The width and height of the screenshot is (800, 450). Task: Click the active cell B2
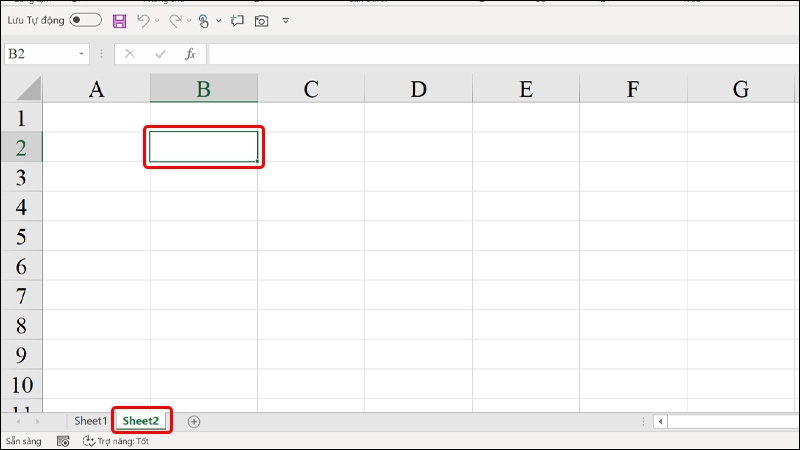(204, 147)
